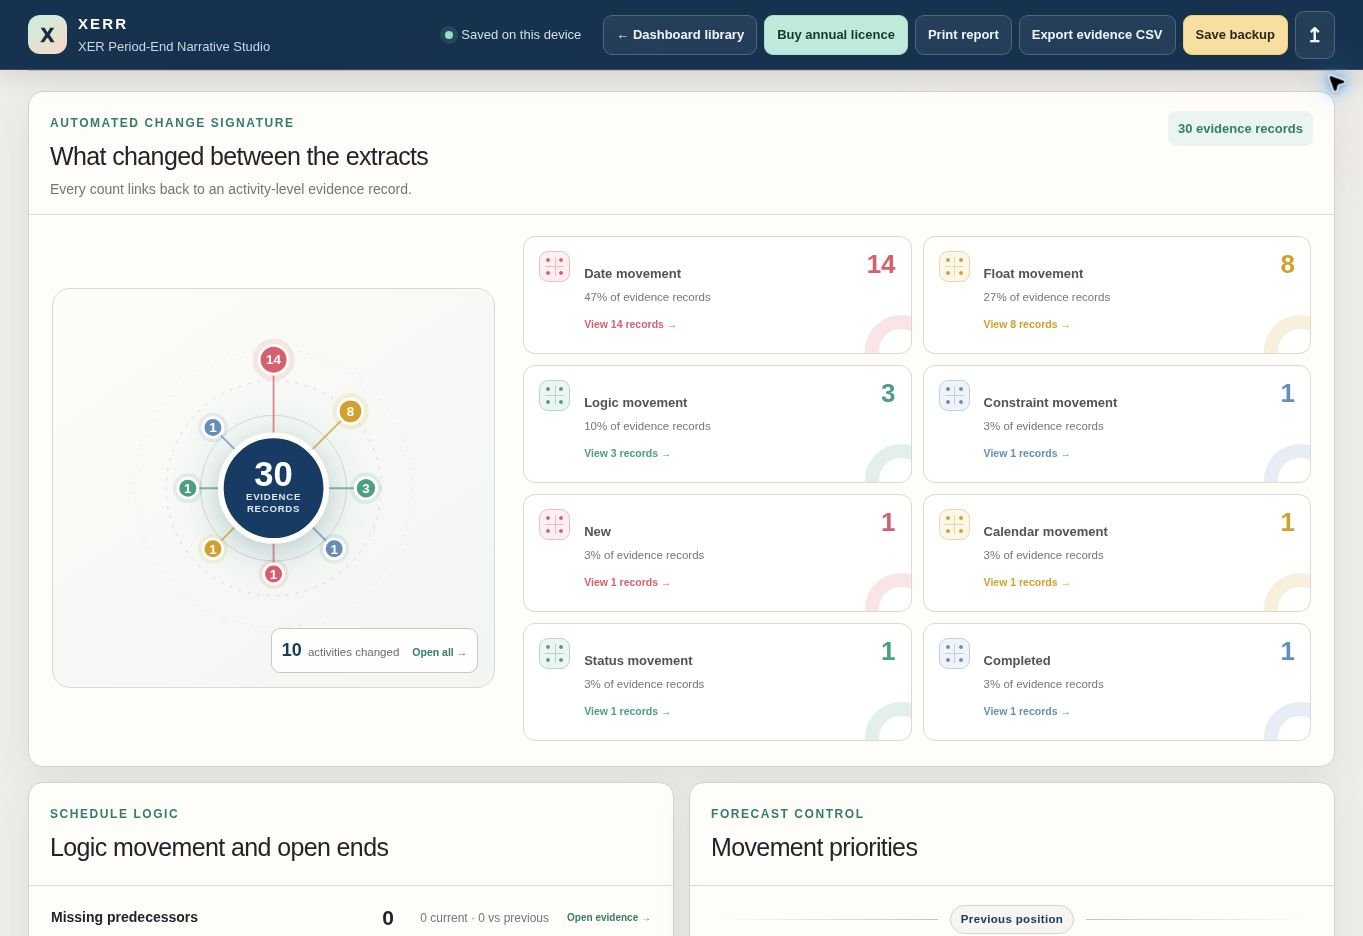Click '47% of evidence records' text
This screenshot has height=936, width=1363.
(647, 297)
